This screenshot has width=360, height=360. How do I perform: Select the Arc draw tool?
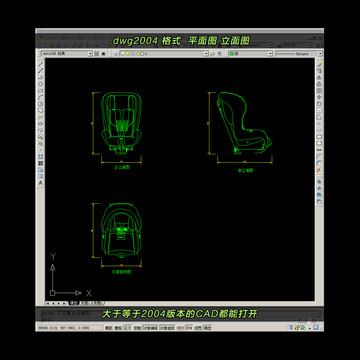point(41,97)
